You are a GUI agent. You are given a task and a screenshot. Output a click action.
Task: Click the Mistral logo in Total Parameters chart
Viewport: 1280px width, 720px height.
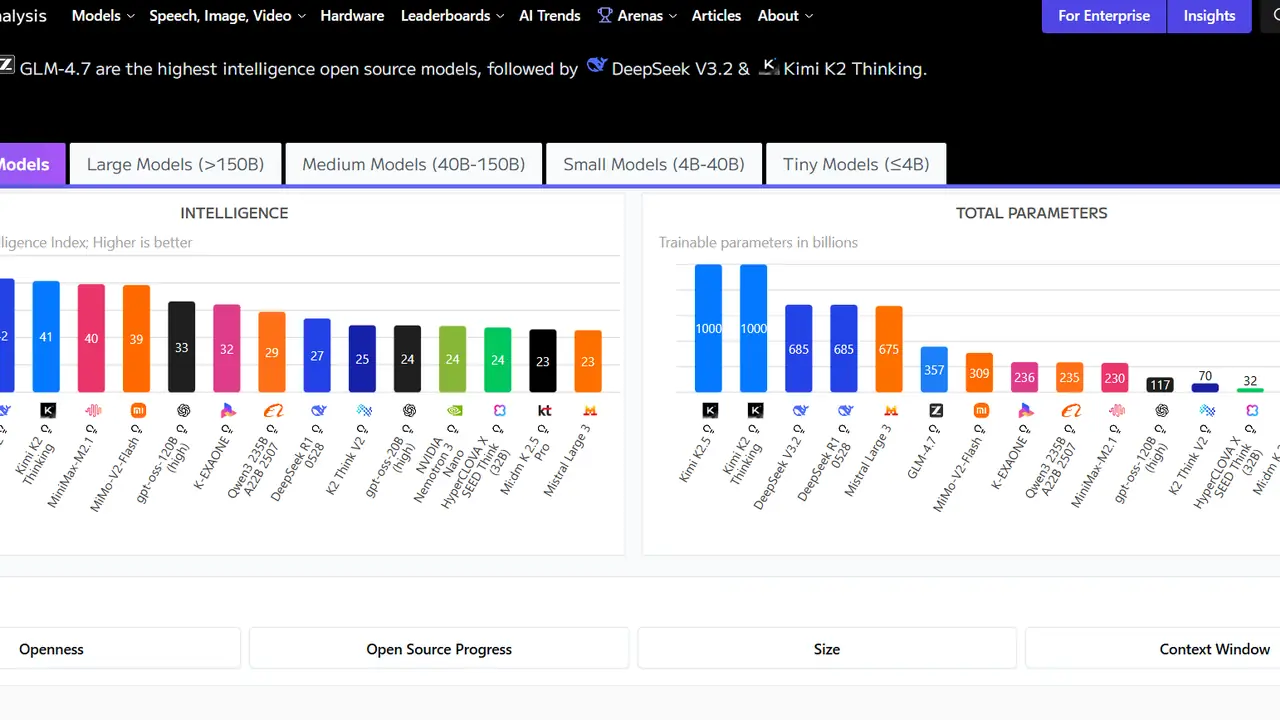pyautogui.click(x=890, y=410)
